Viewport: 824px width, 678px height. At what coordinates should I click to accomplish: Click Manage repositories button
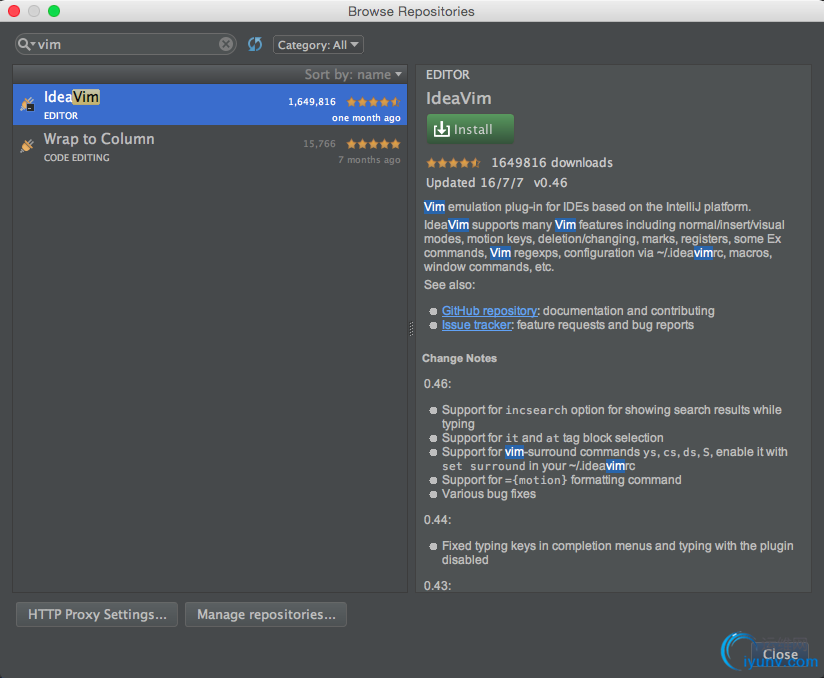tap(266, 614)
